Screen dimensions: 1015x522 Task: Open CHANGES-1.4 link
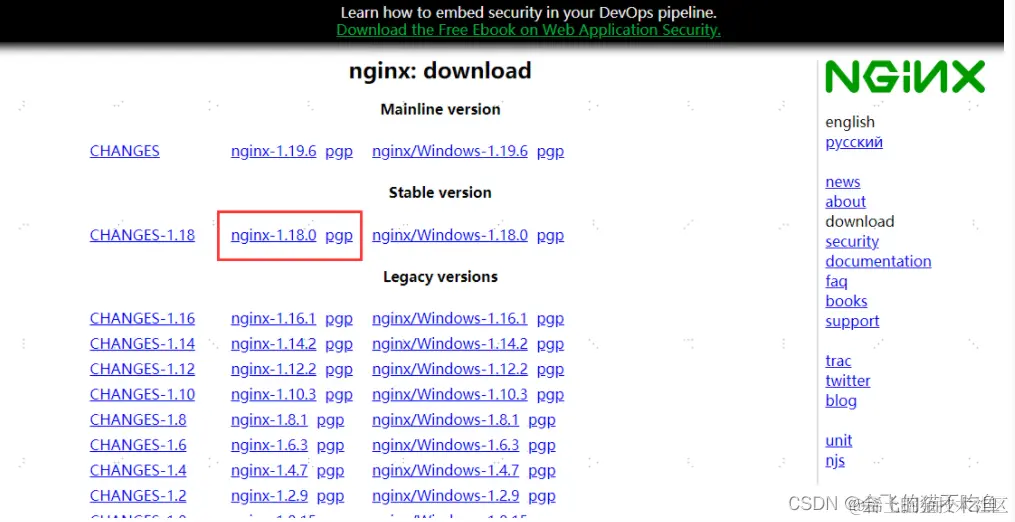click(x=138, y=470)
